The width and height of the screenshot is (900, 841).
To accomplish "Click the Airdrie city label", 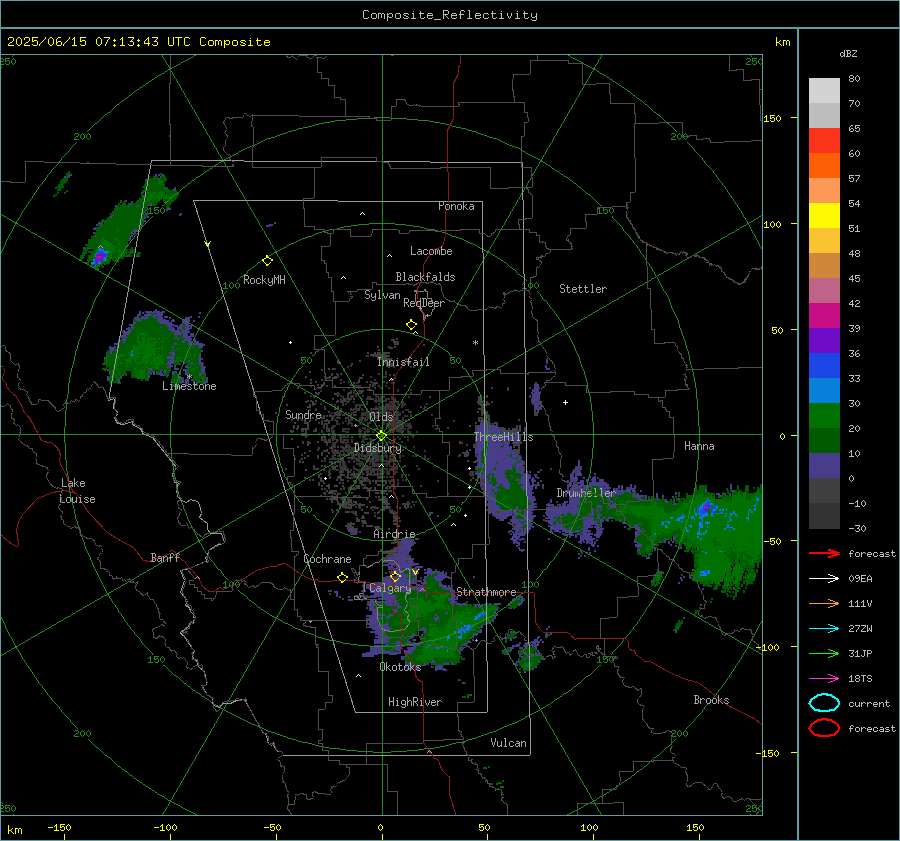I will 394,534.
